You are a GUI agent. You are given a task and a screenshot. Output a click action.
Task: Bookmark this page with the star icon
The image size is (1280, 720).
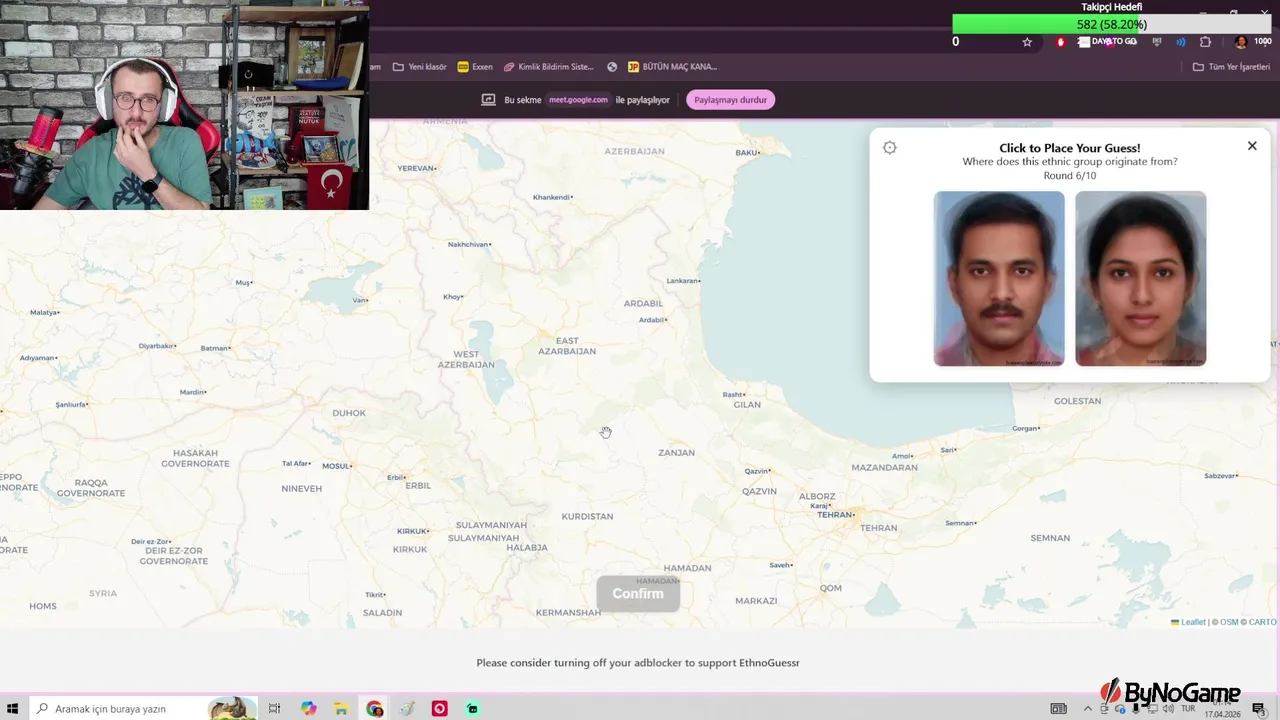(x=1027, y=42)
